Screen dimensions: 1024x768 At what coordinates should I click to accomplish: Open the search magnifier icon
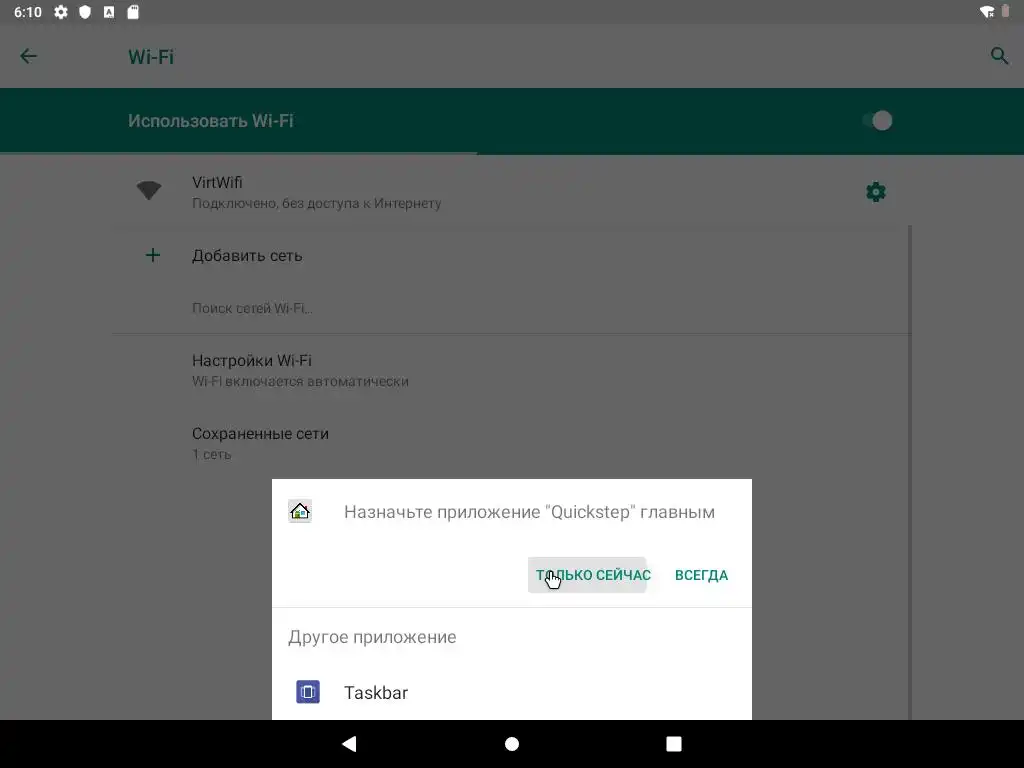(999, 56)
